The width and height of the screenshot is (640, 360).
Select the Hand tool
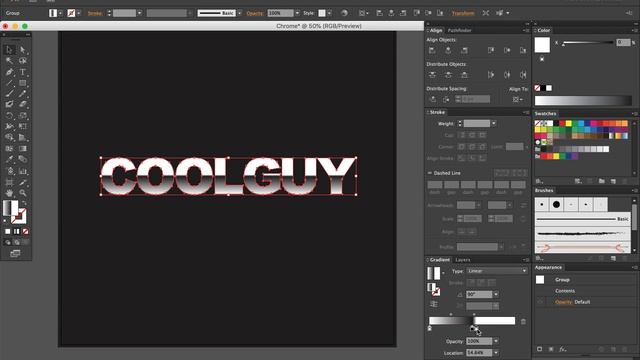click(x=9, y=193)
